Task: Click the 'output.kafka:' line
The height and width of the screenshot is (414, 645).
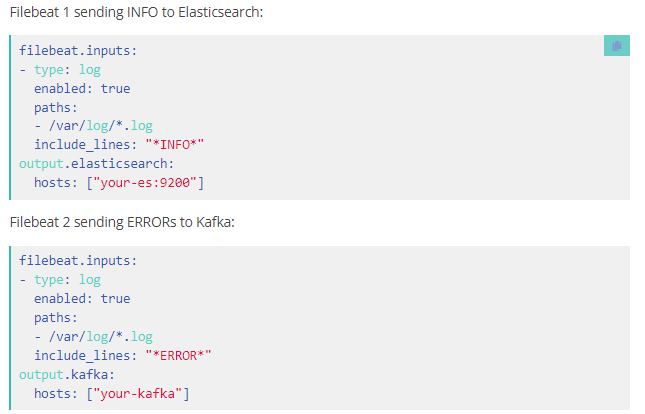Action: 67,374
